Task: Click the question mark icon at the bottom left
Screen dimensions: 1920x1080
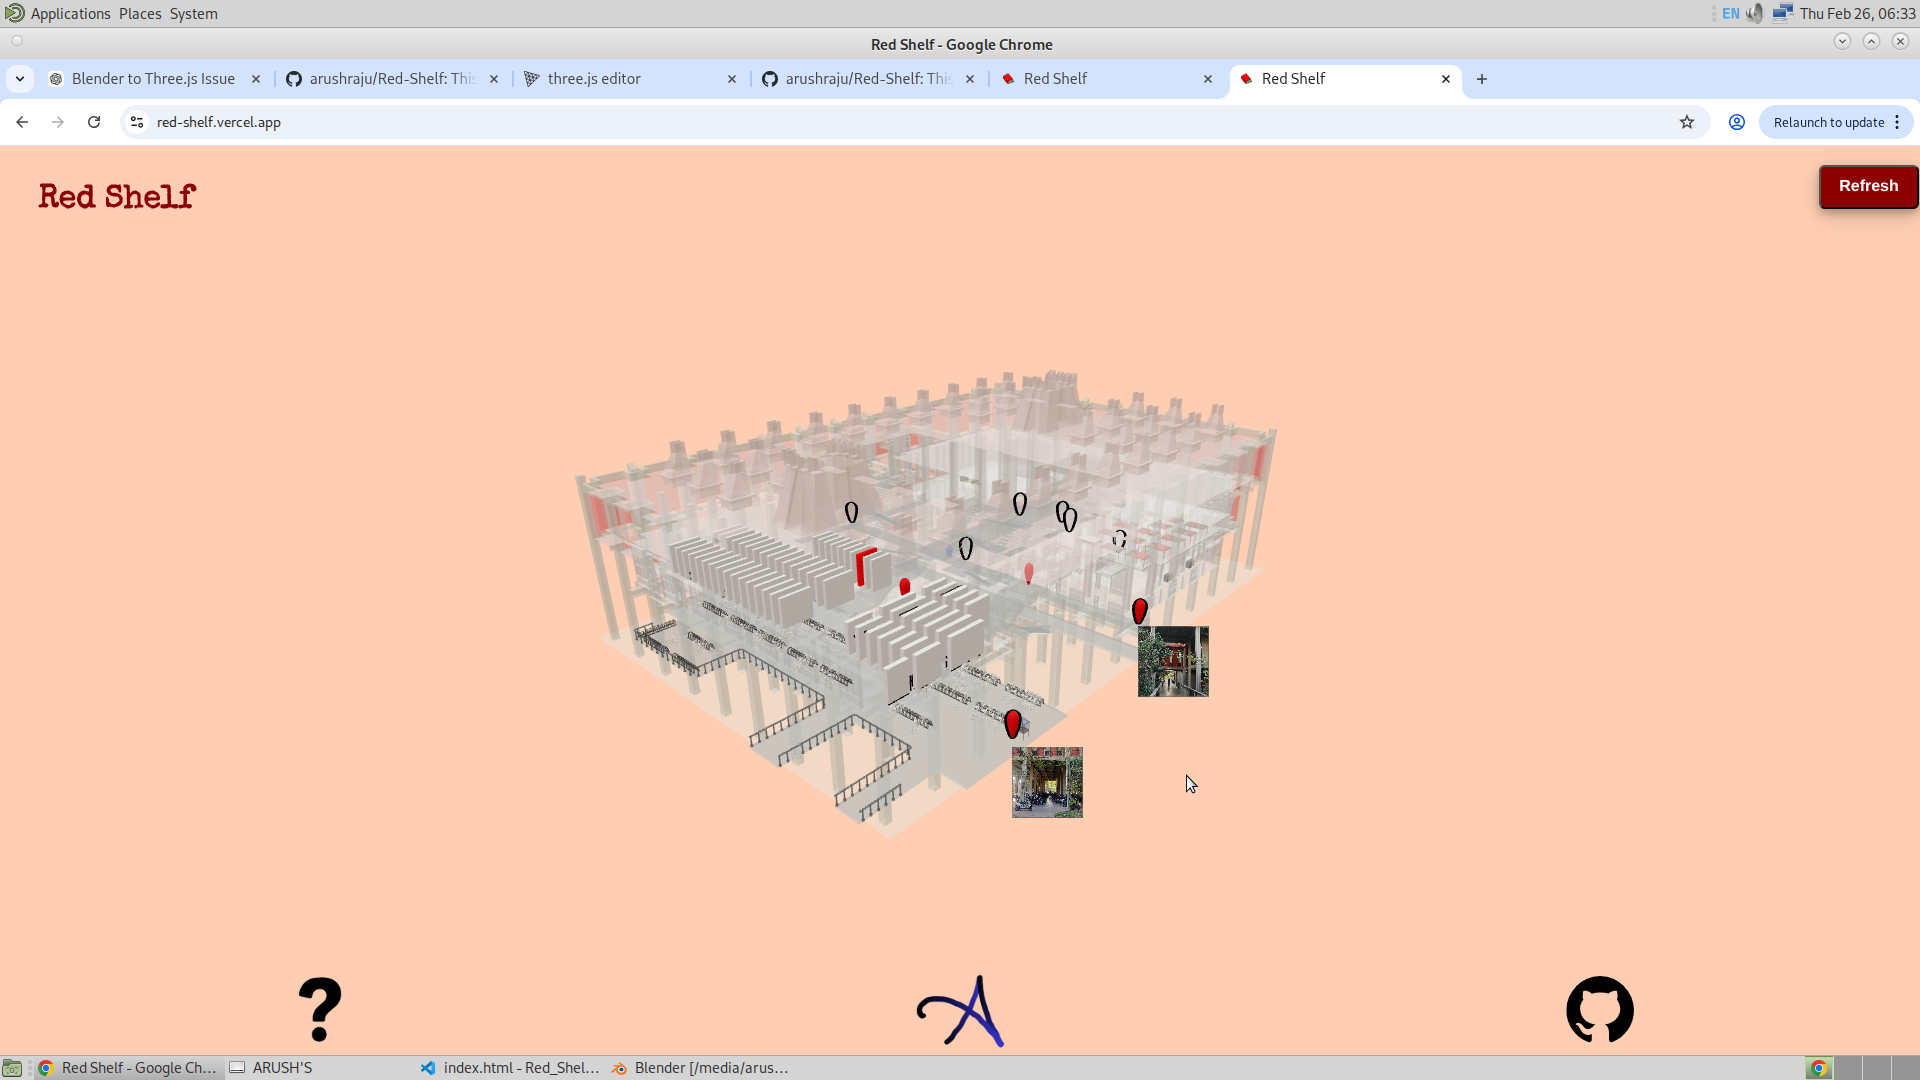Action: click(320, 1009)
